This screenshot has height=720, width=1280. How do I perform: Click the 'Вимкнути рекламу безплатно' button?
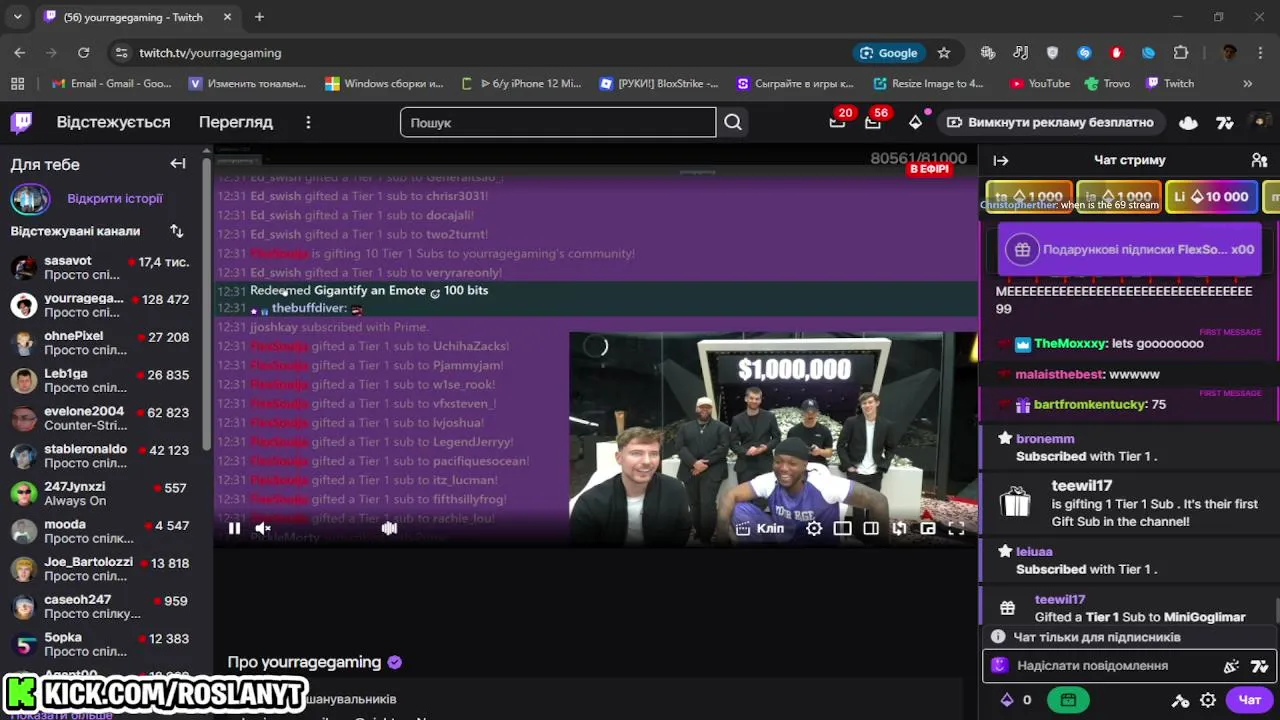coord(1050,122)
